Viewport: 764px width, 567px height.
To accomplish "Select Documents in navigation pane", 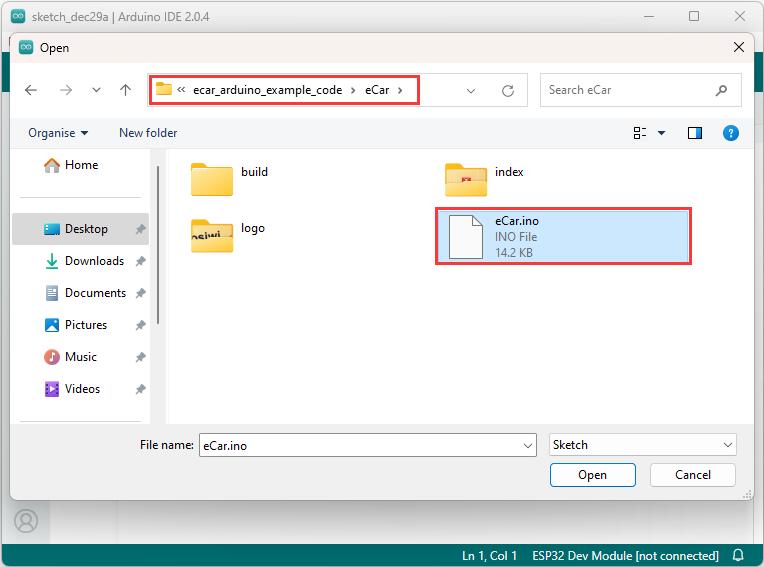I will pos(85,293).
